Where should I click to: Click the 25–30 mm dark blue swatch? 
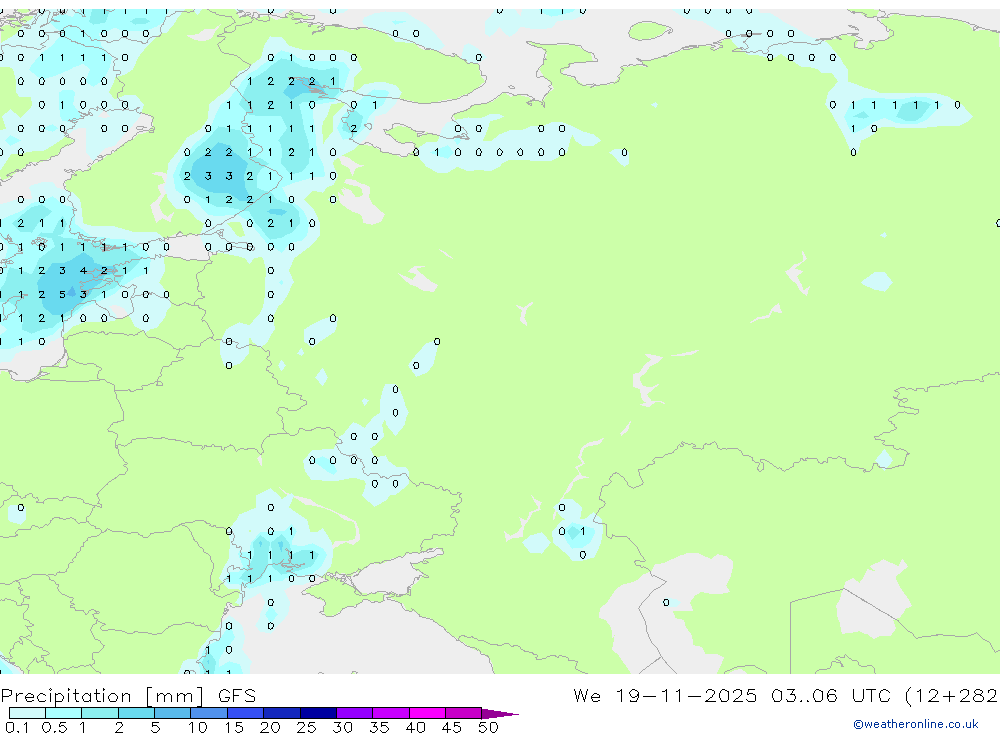318,713
